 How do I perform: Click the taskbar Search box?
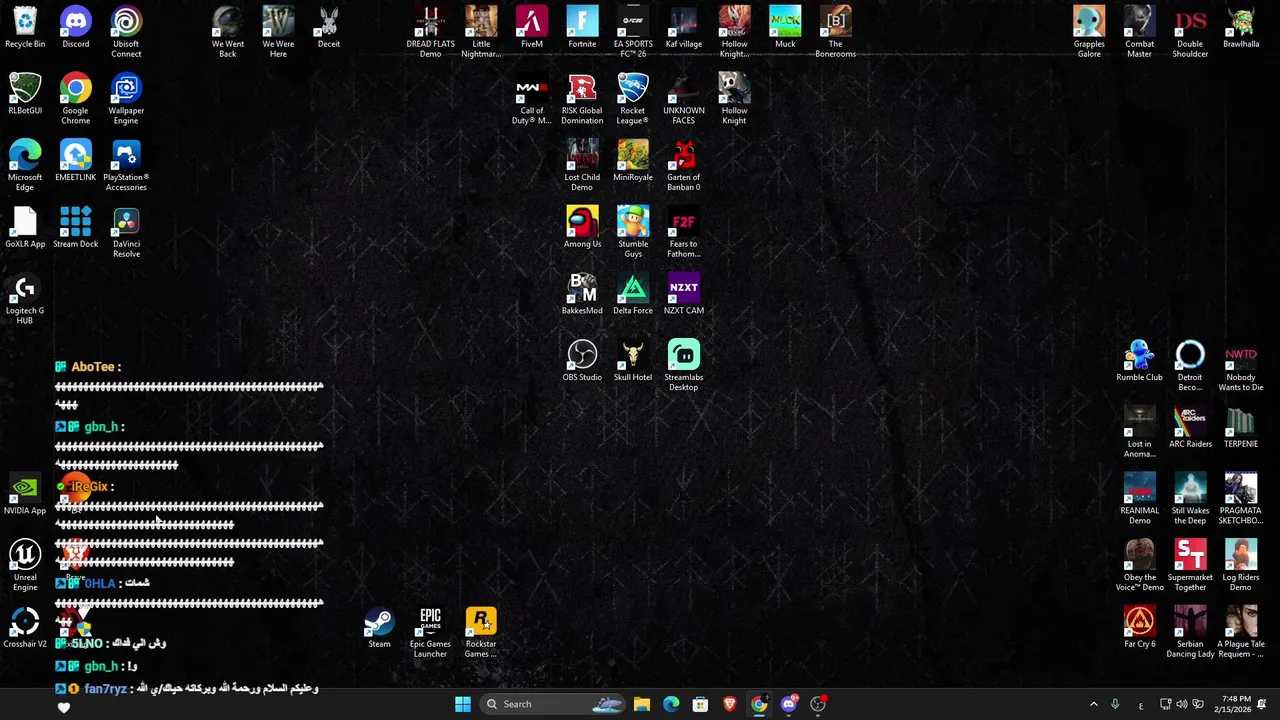click(x=552, y=704)
